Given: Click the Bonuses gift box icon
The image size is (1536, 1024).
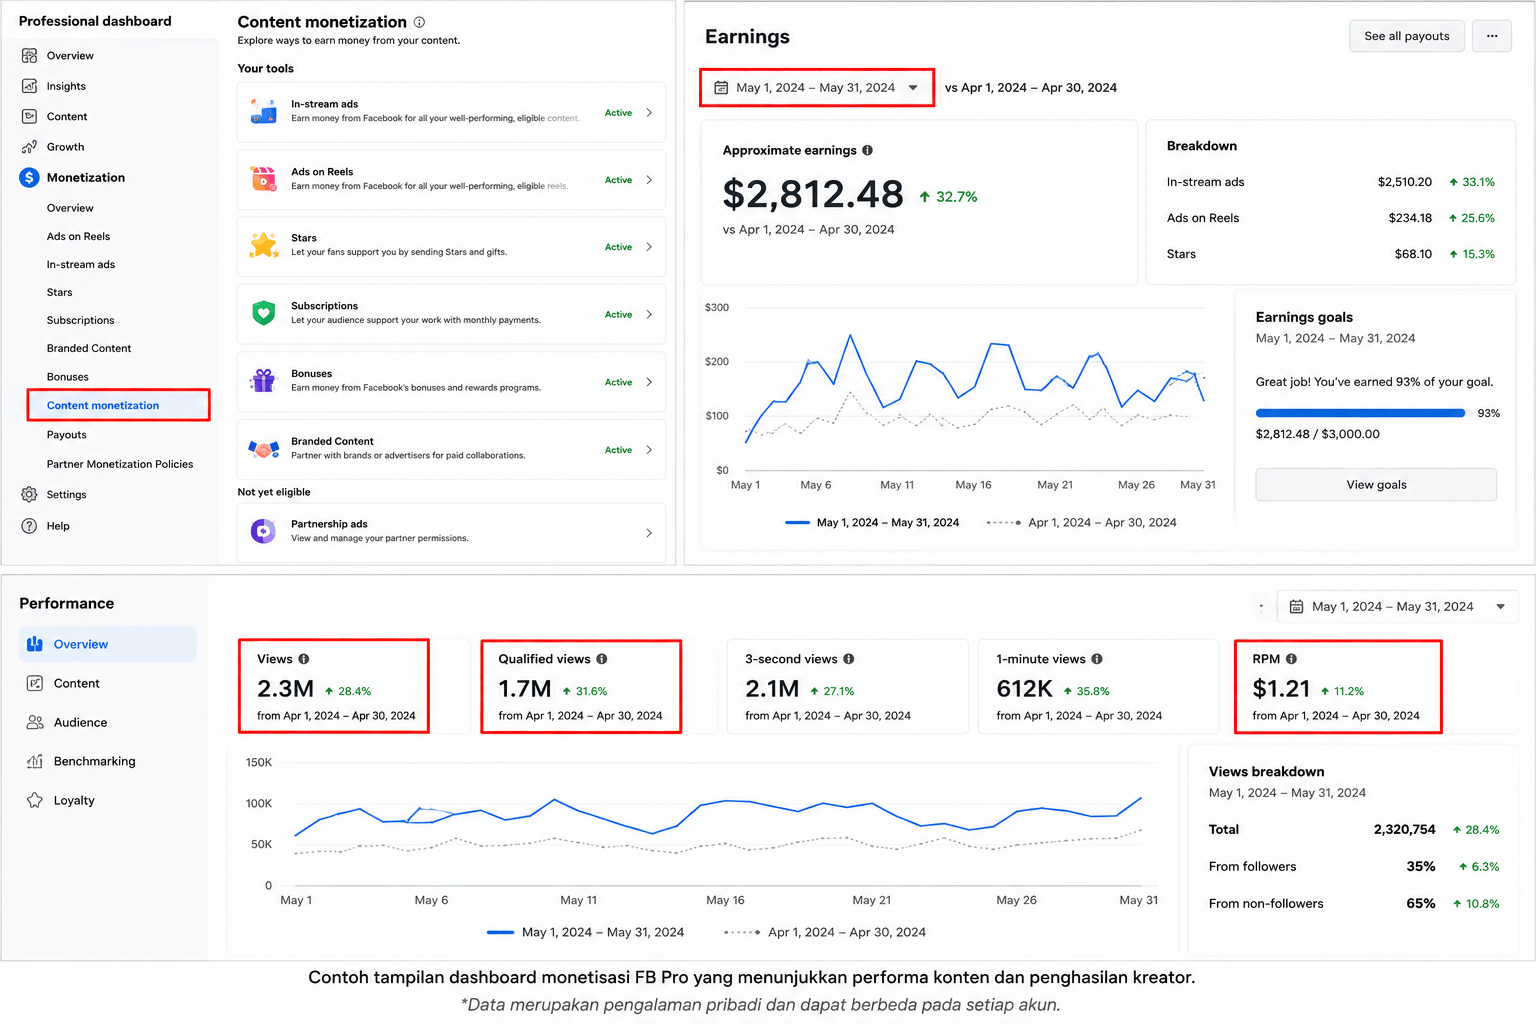Looking at the screenshot, I should pyautogui.click(x=264, y=381).
